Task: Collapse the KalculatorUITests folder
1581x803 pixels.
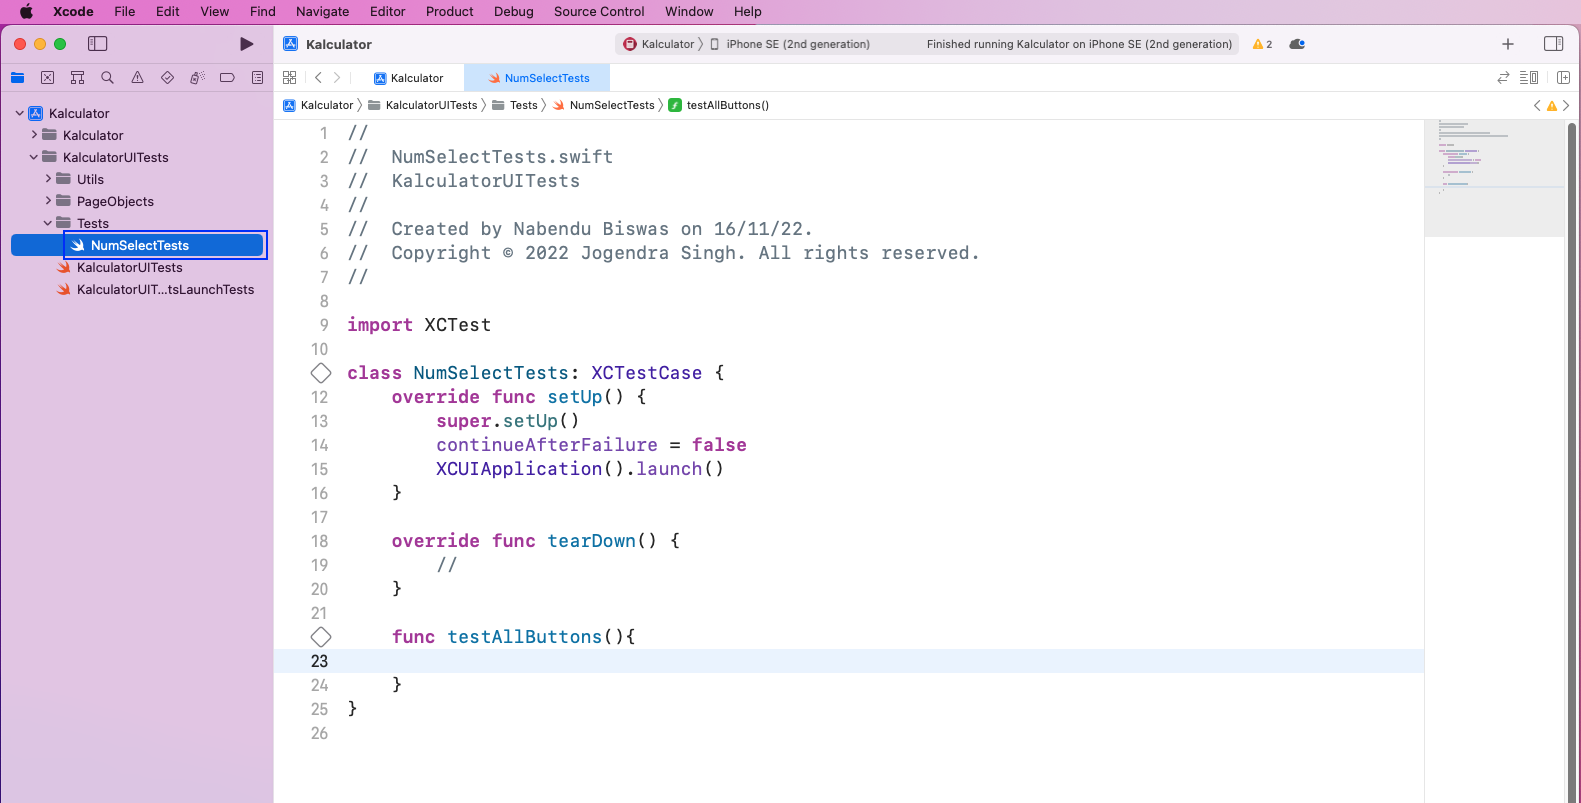Action: (x=34, y=157)
